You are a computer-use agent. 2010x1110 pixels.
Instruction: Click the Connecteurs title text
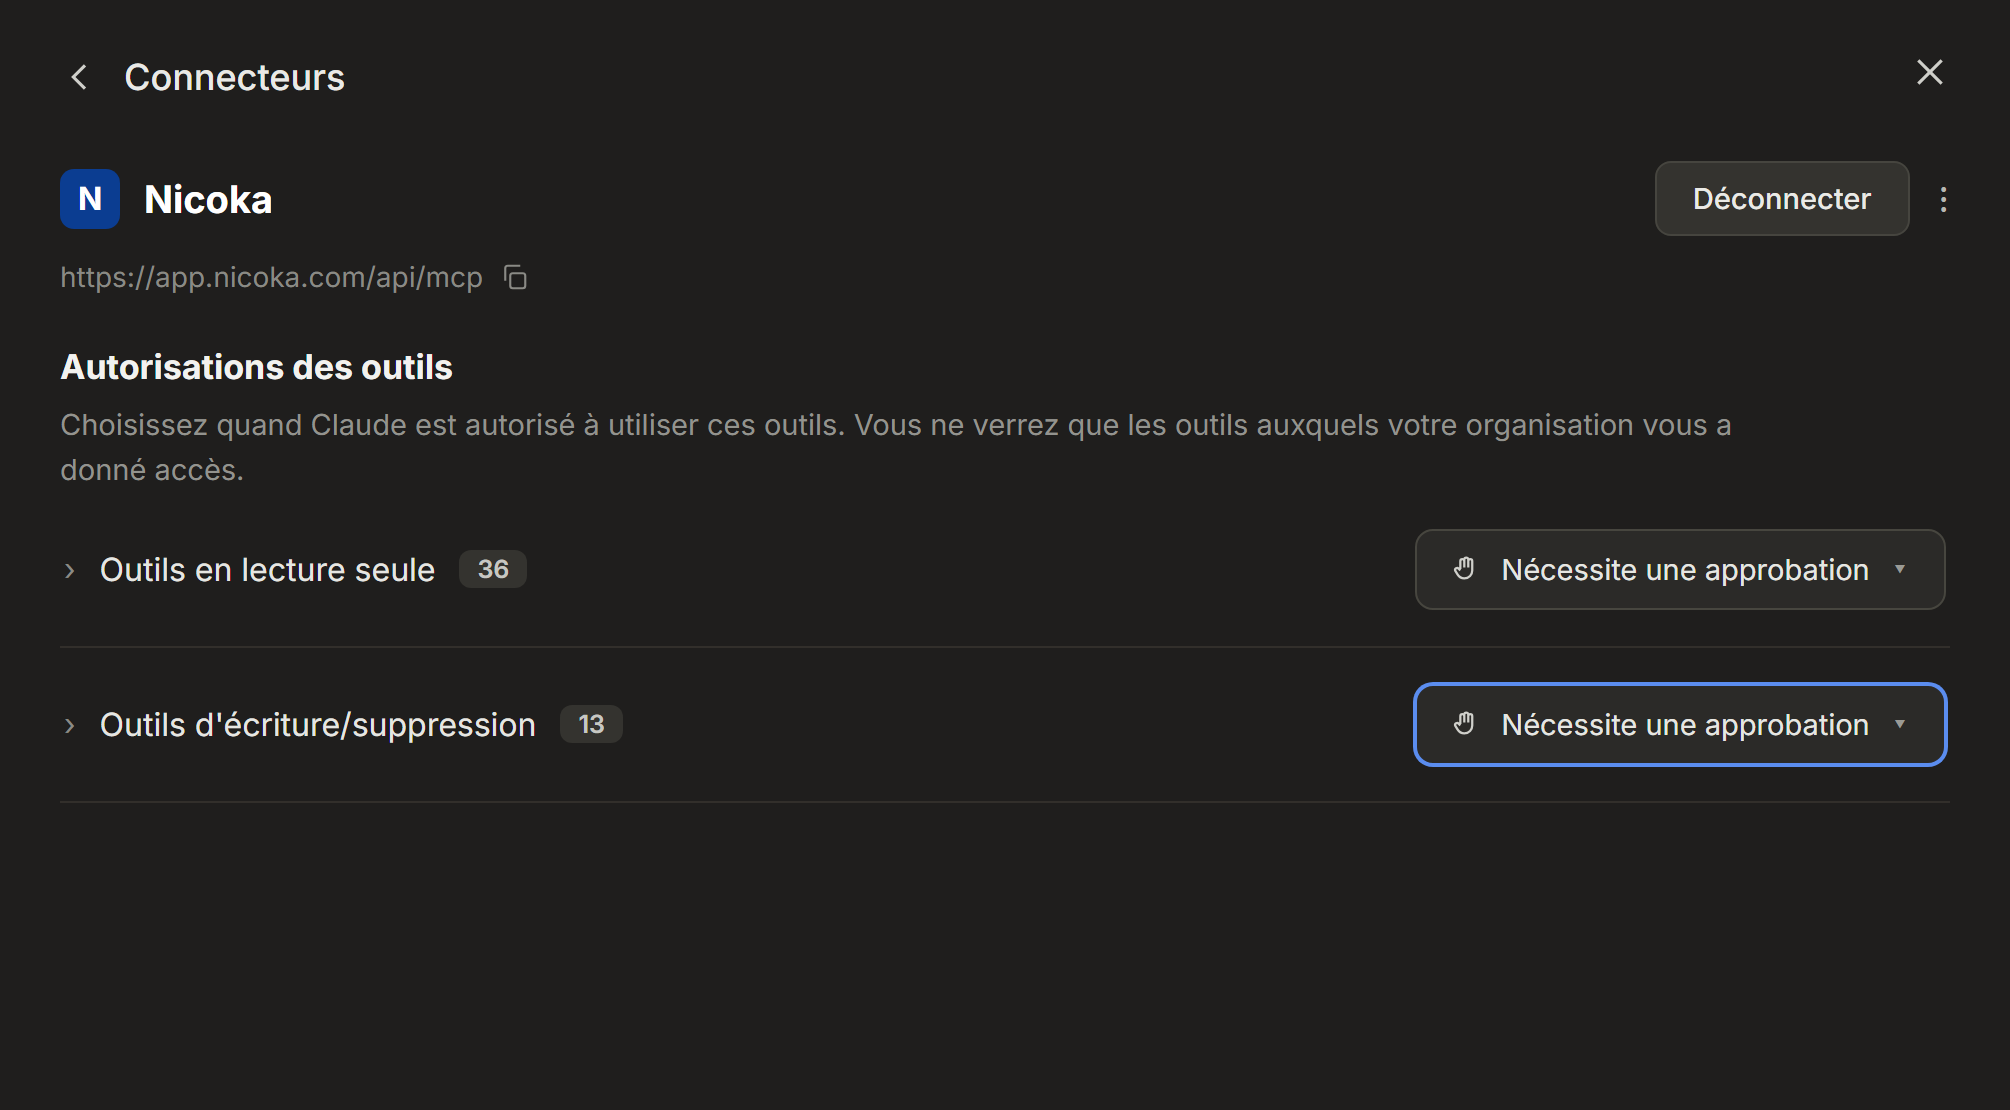(x=234, y=77)
